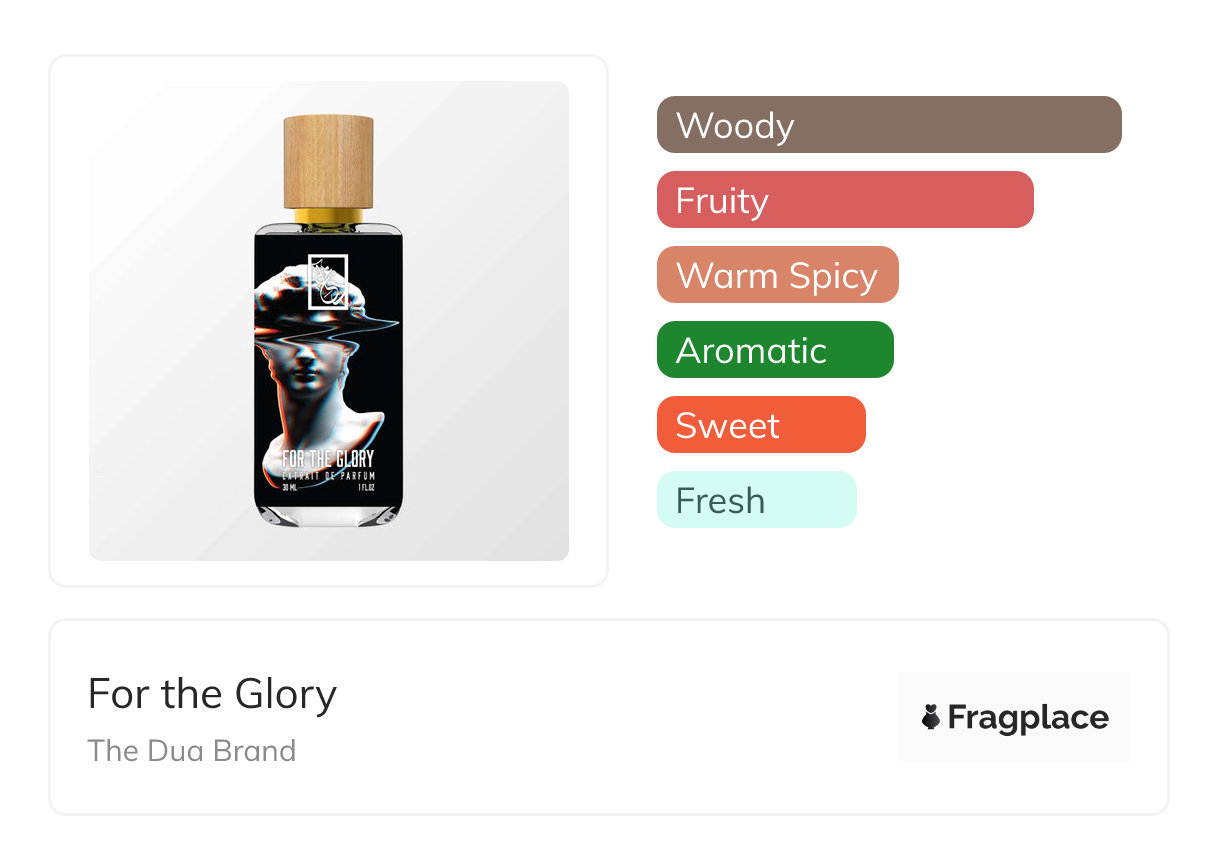The width and height of the screenshot is (1218, 864).
Task: Click the clear glass base of the bottle
Action: click(x=328, y=514)
